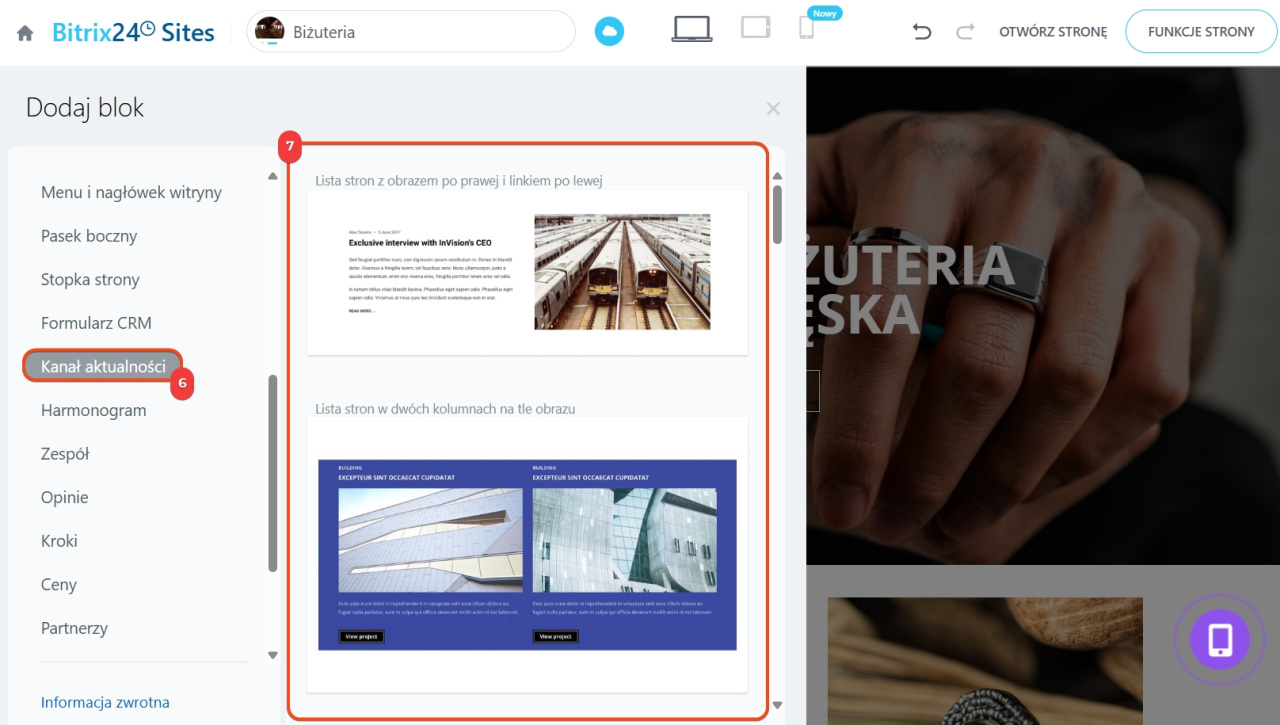Click the home icon
Viewport: 1280px width, 725px height.
click(26, 32)
